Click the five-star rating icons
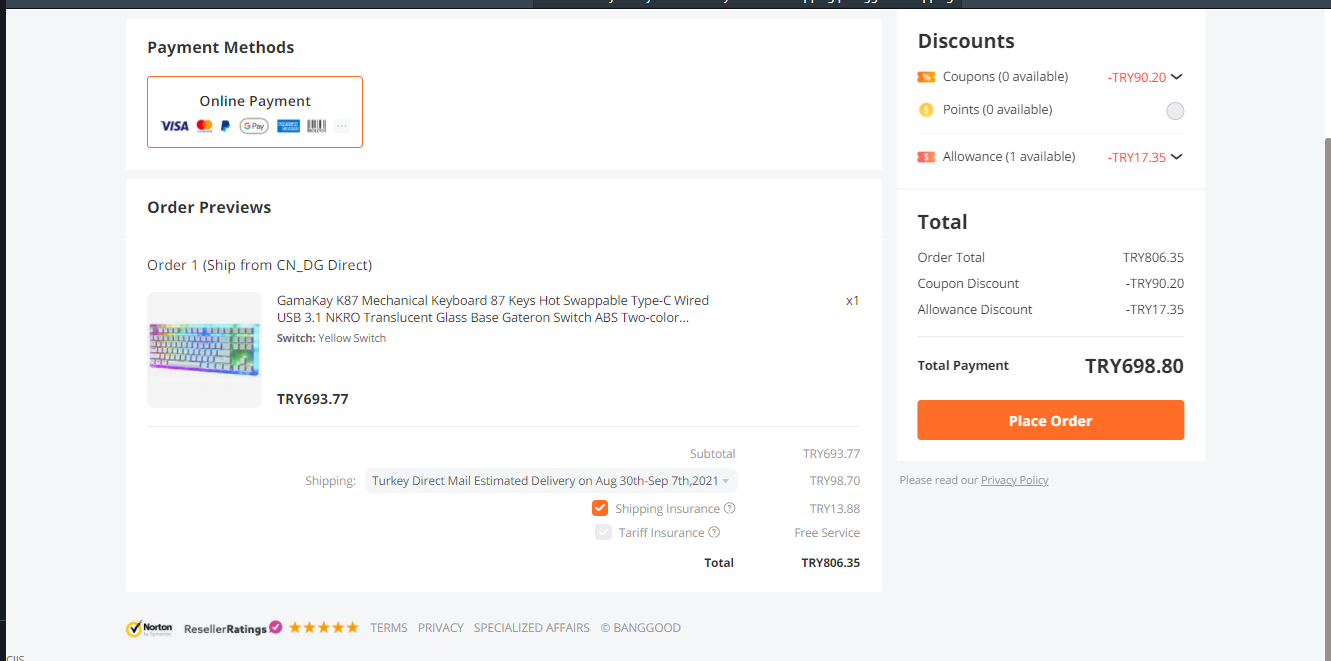Image resolution: width=1331 pixels, height=661 pixels. tap(324, 628)
